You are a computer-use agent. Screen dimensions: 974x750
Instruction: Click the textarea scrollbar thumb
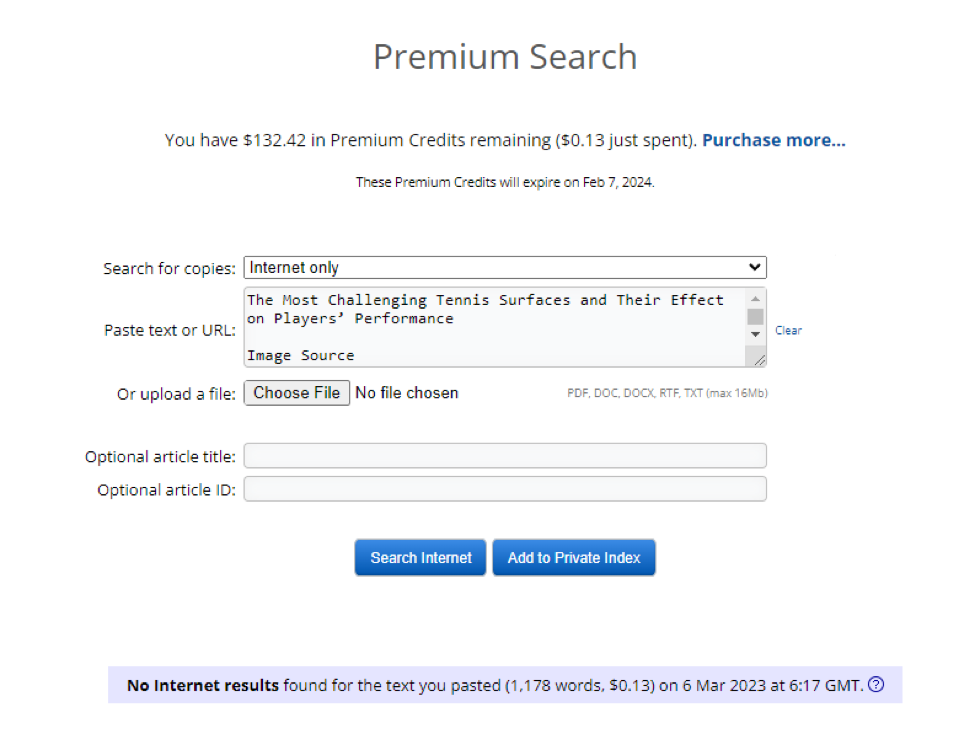756,317
